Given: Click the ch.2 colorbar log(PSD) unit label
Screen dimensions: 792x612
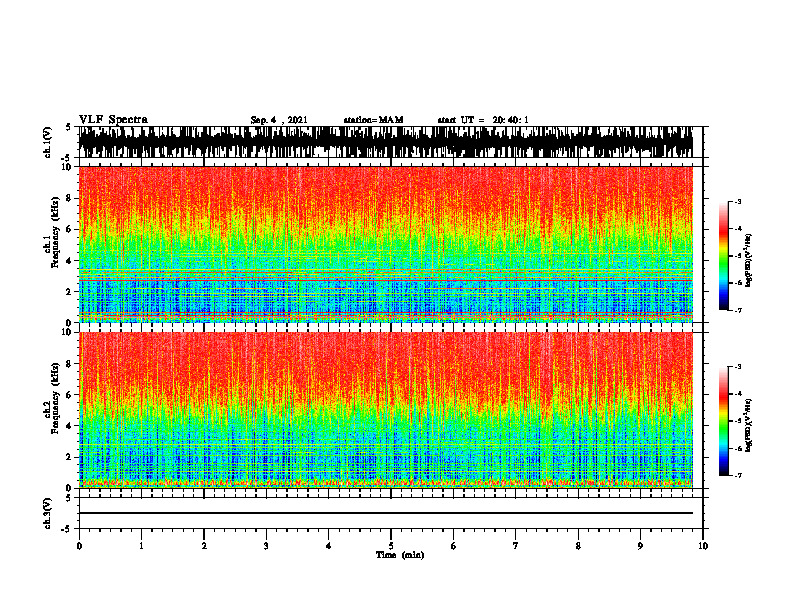Looking at the screenshot, I should tap(749, 424).
